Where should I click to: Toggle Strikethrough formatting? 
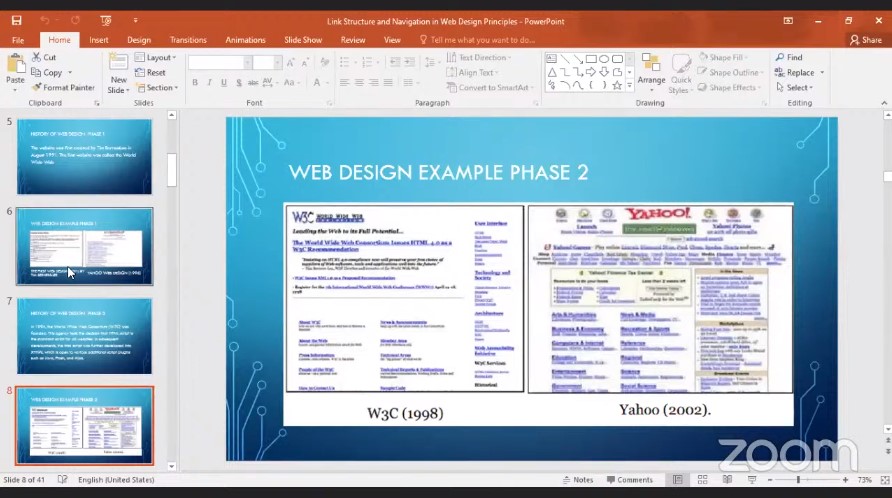[253, 83]
